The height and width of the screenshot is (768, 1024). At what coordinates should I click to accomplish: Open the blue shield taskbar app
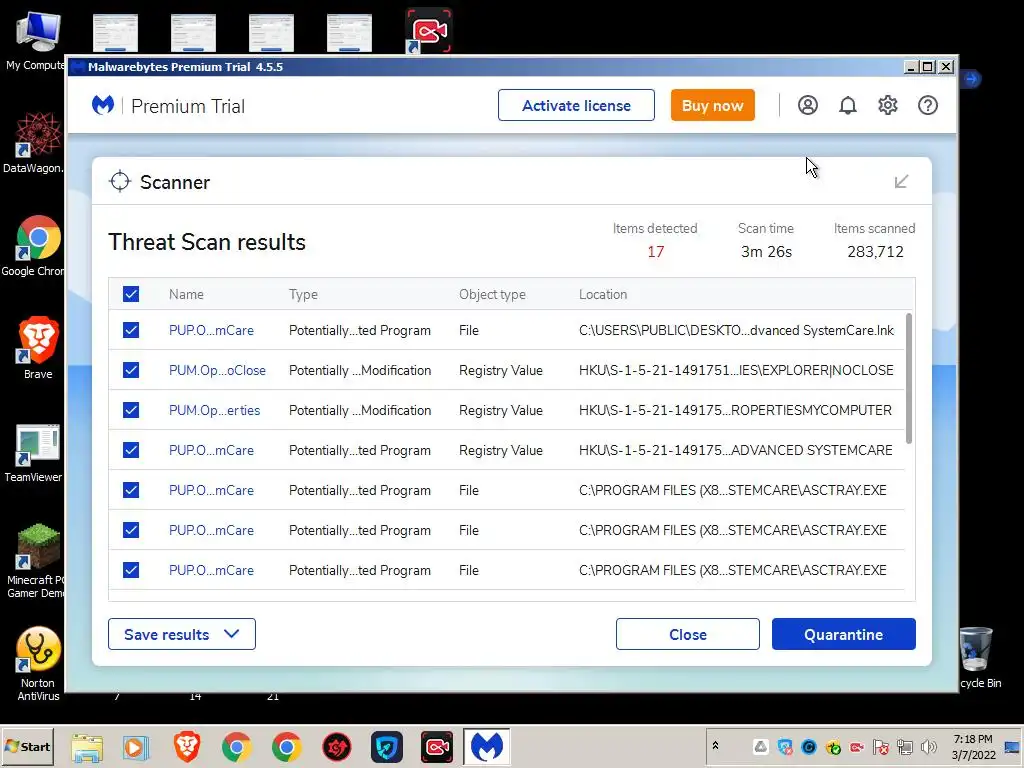coord(387,747)
